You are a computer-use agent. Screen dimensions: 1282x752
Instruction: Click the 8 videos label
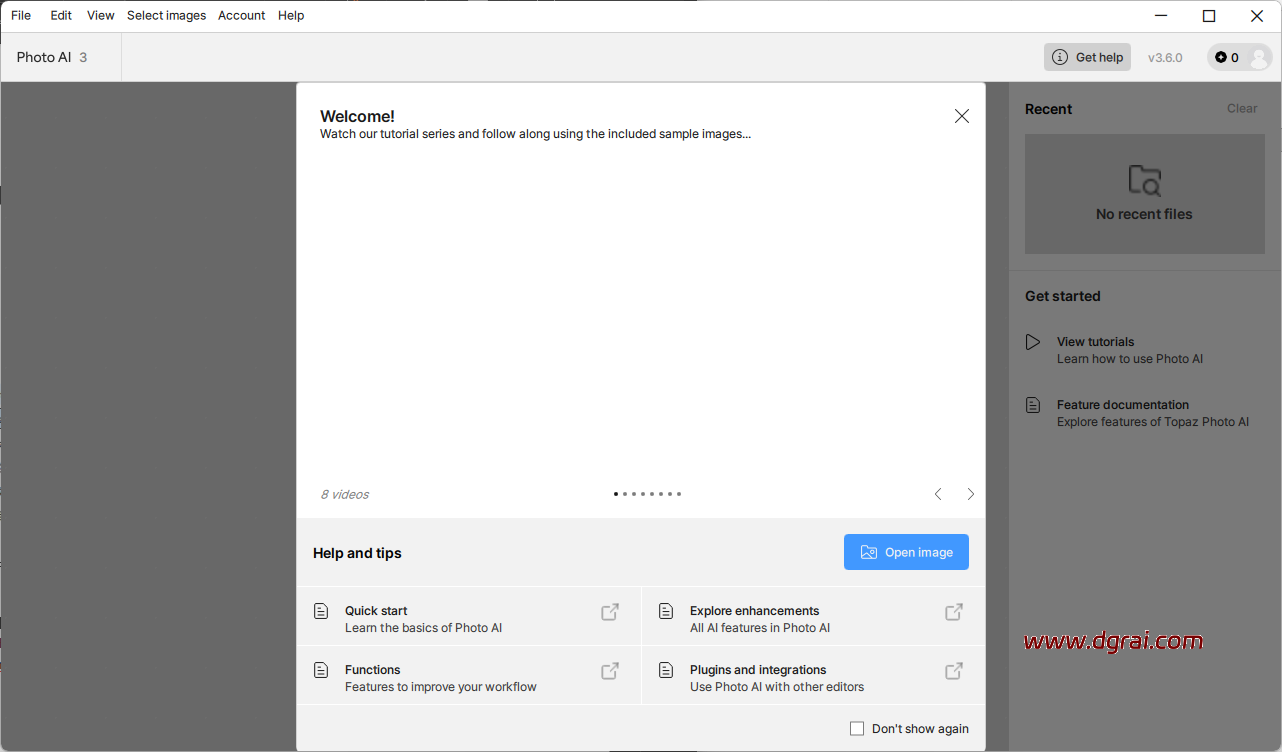click(345, 495)
